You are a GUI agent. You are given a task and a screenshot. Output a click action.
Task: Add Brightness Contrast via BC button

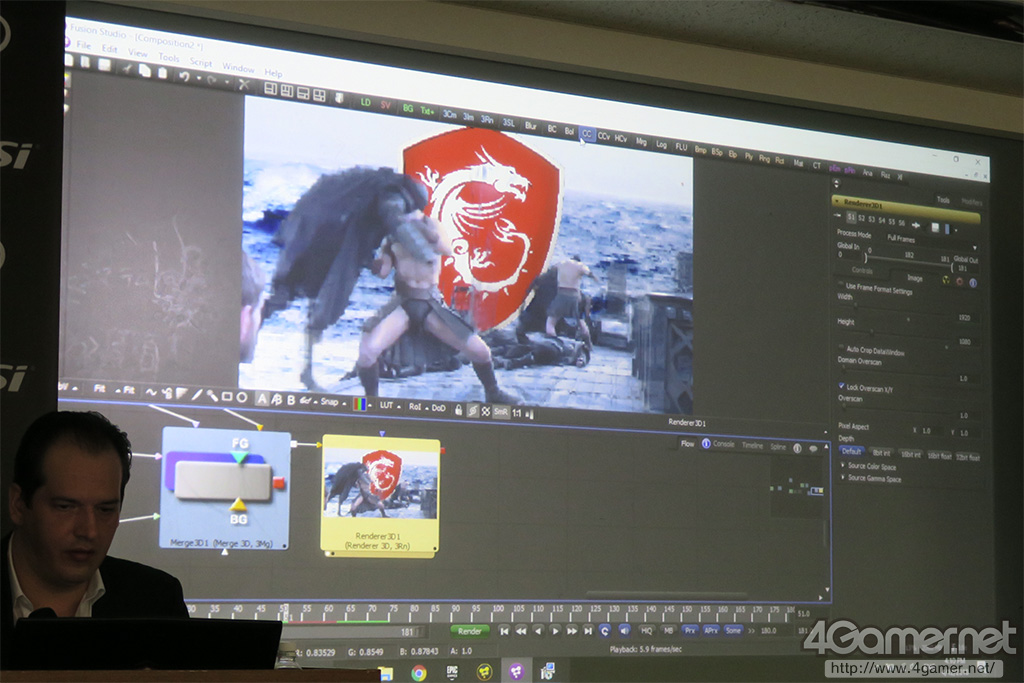[x=552, y=129]
